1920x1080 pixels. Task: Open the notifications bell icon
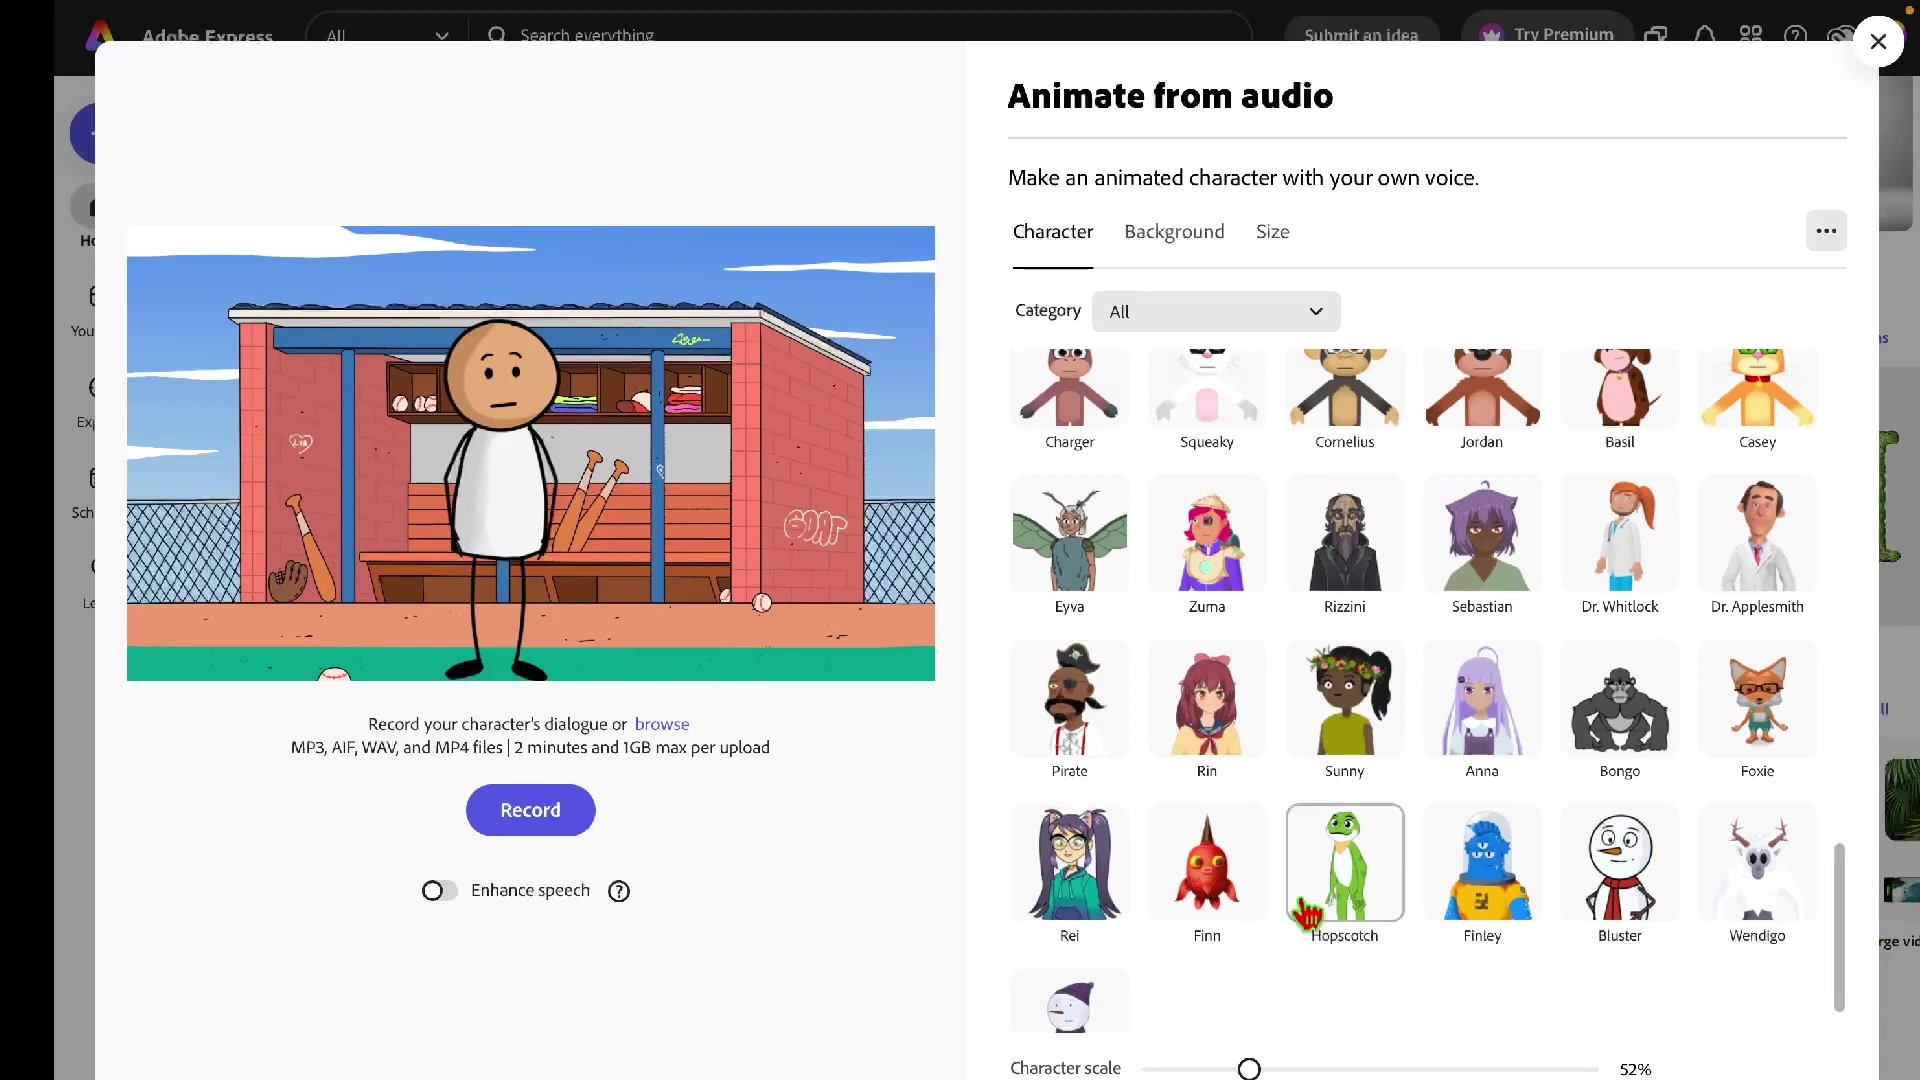[x=1705, y=33]
